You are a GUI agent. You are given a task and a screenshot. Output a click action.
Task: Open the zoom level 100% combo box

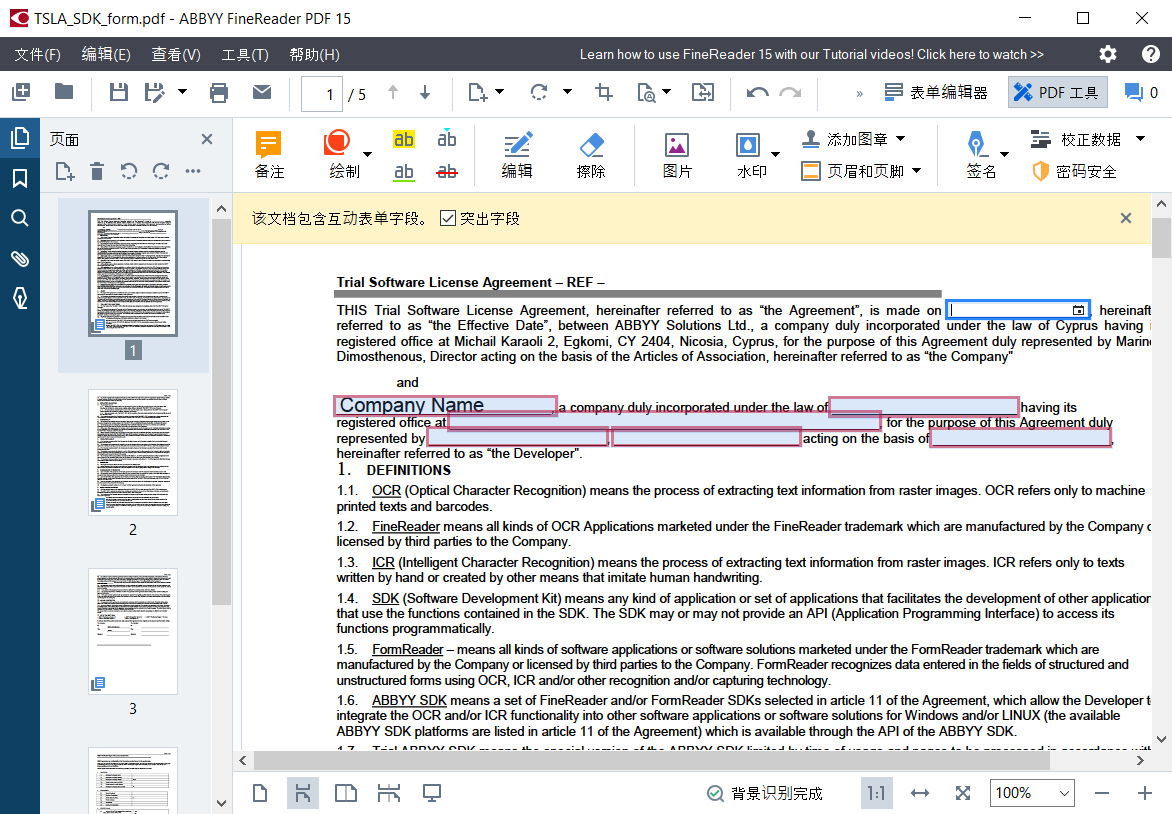click(x=1032, y=793)
